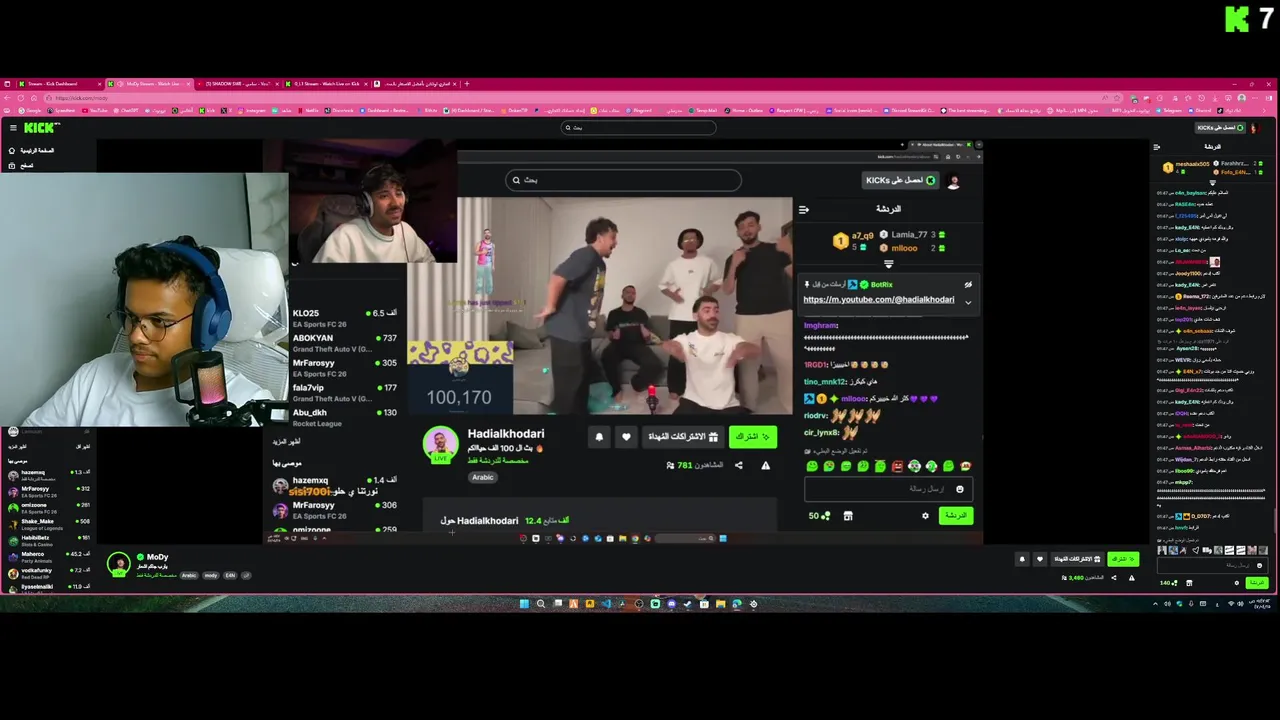Open the ABOKYAN channel row
The height and width of the screenshot is (720, 1280).
click(x=345, y=343)
